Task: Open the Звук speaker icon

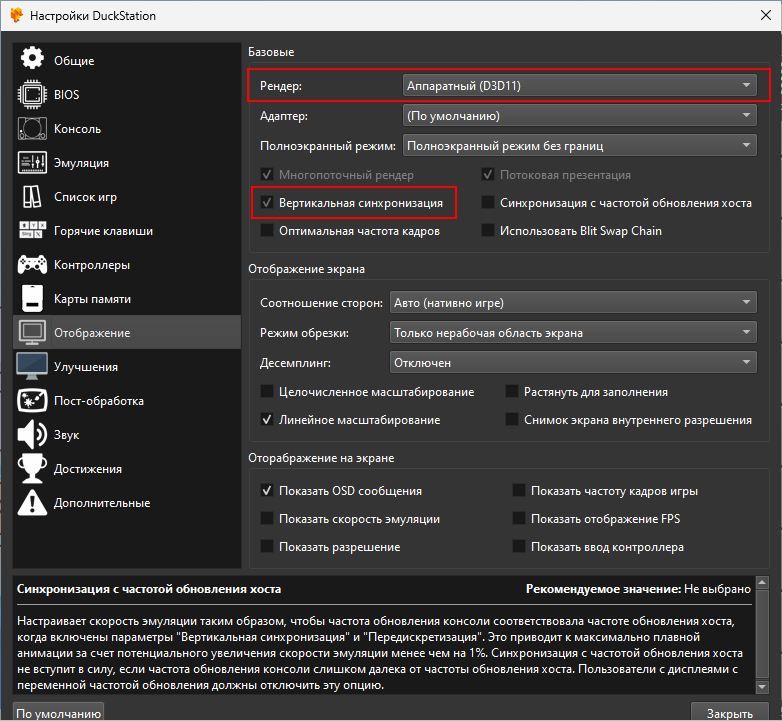Action: [x=32, y=434]
